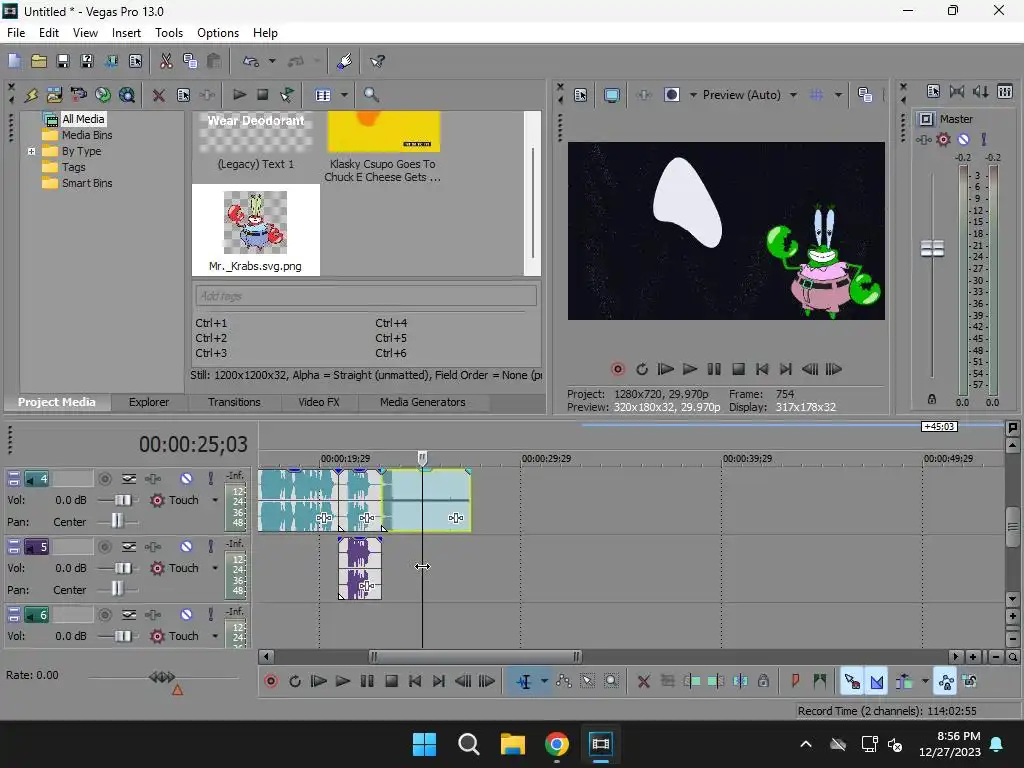This screenshot has width=1024, height=768.
Task: Open the edit tool selector dropdown arrow
Action: tap(543, 681)
